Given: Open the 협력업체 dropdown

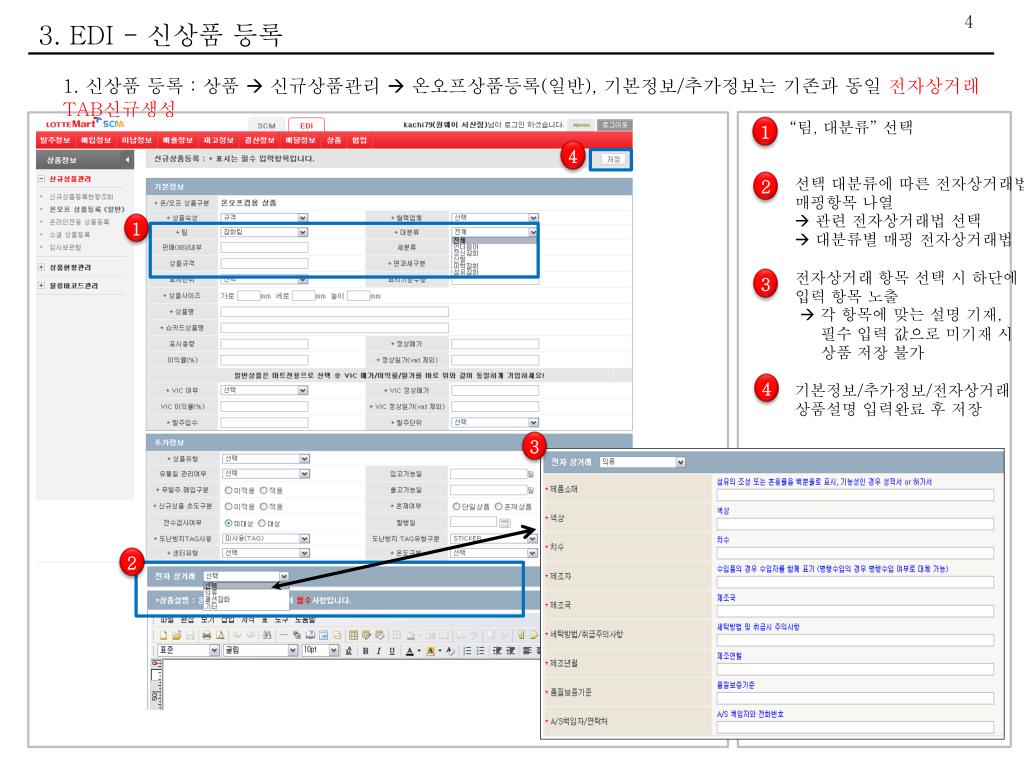Looking at the screenshot, I should pyautogui.click(x=494, y=217).
